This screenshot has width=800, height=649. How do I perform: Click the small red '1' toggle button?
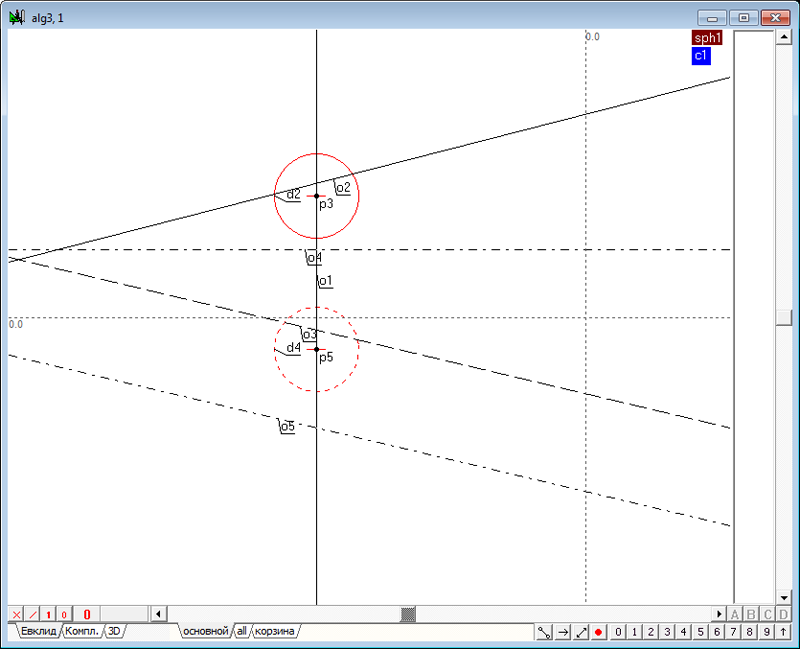(48, 614)
